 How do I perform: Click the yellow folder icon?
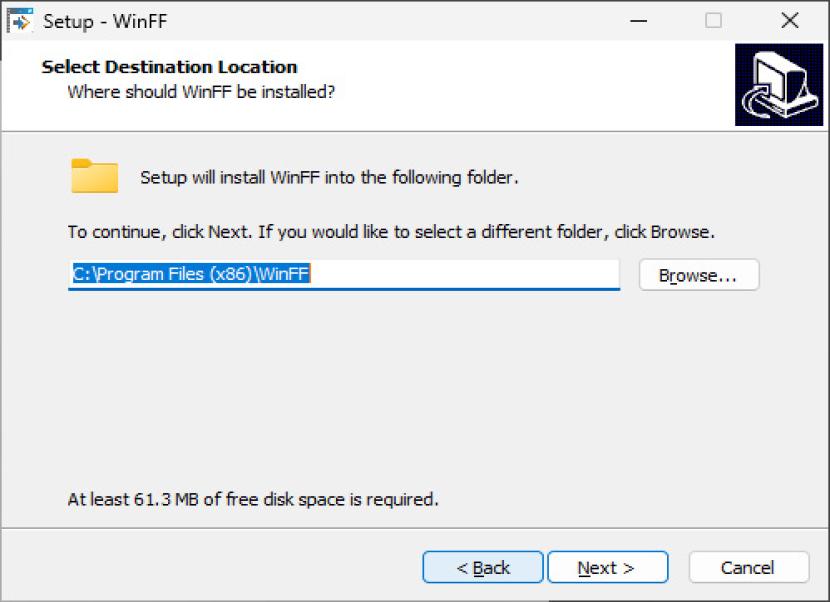(x=95, y=176)
